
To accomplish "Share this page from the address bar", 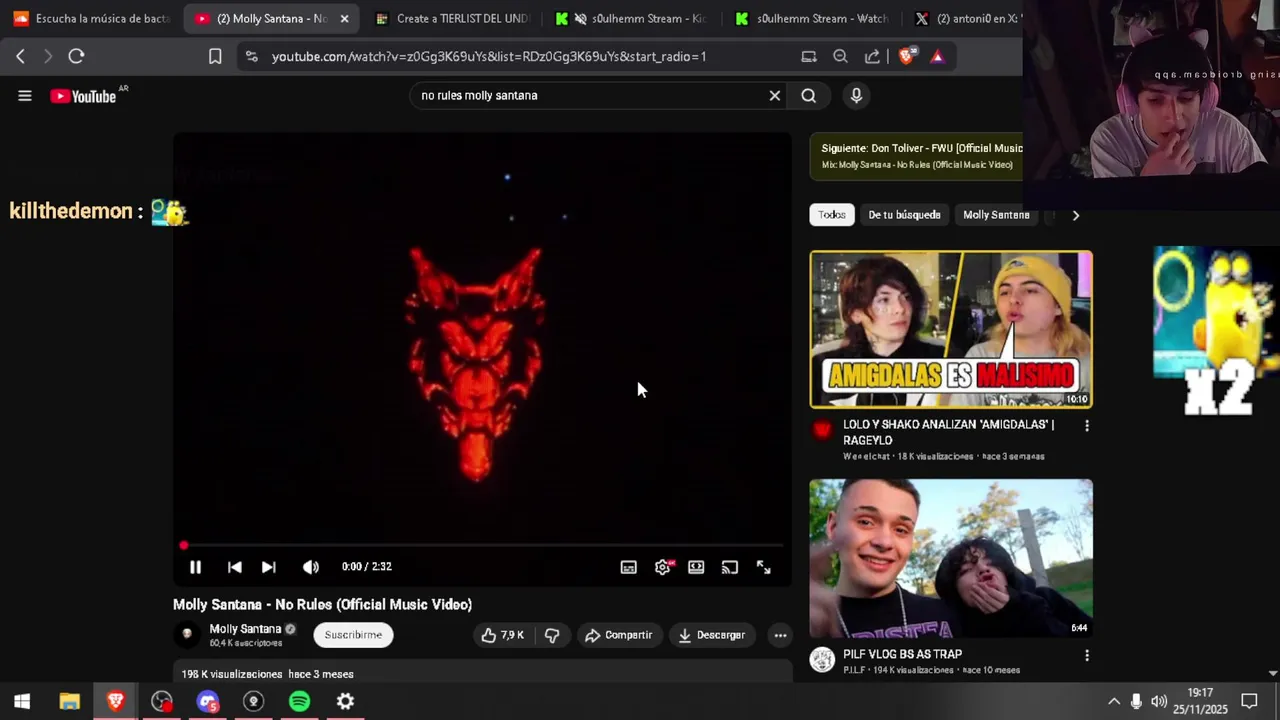I will (872, 57).
